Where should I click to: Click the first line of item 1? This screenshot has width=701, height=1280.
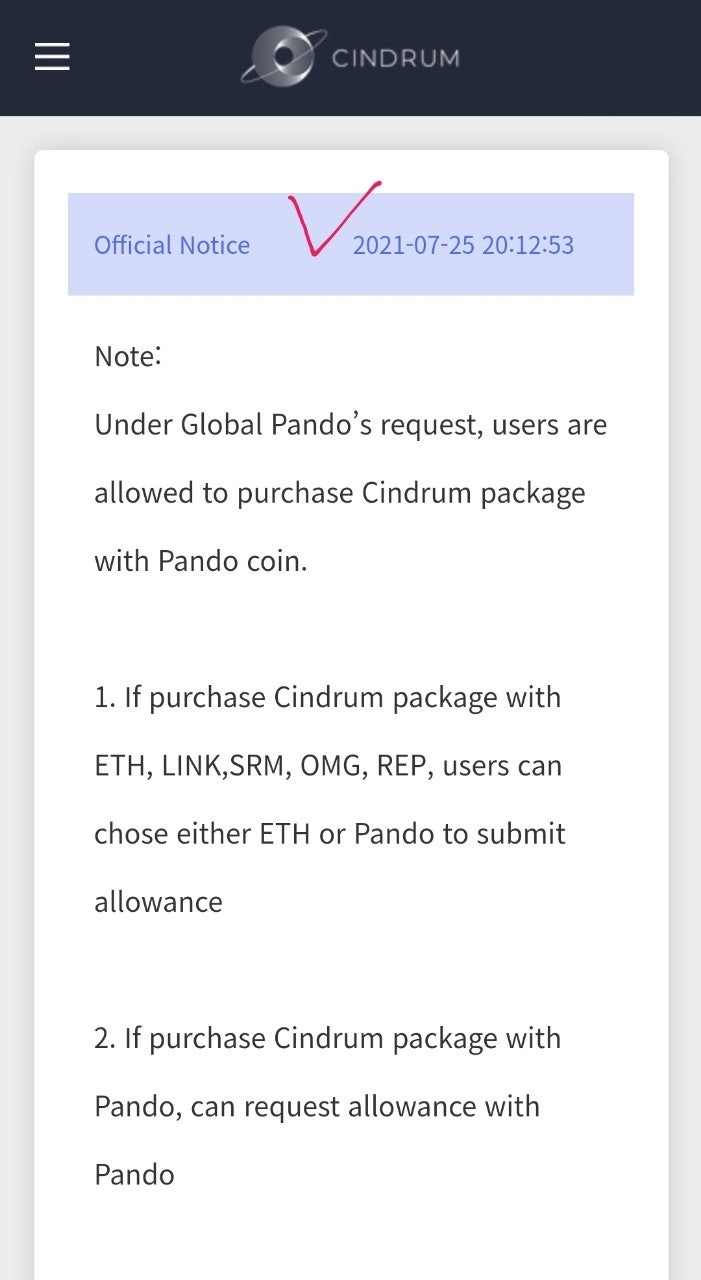tap(328, 697)
